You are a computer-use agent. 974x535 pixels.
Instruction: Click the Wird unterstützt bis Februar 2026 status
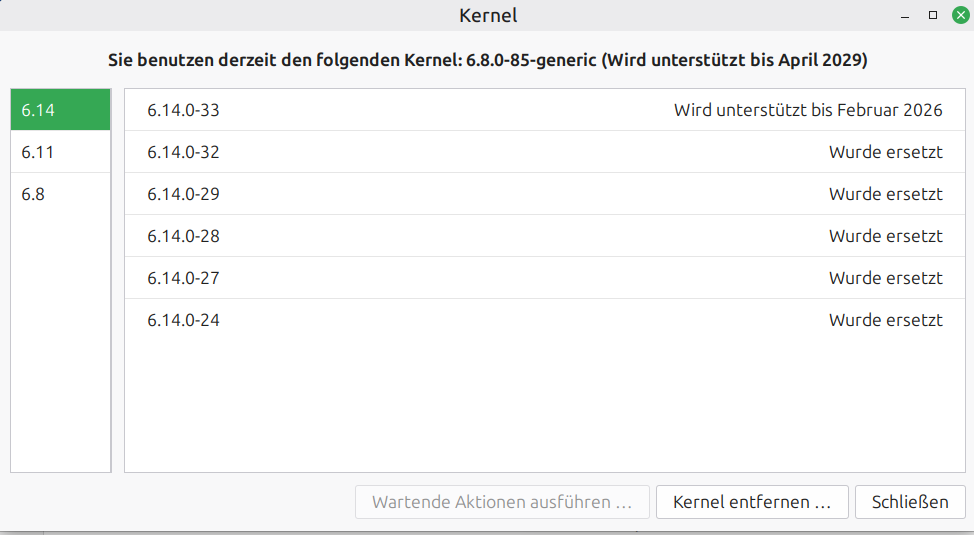(x=808, y=110)
